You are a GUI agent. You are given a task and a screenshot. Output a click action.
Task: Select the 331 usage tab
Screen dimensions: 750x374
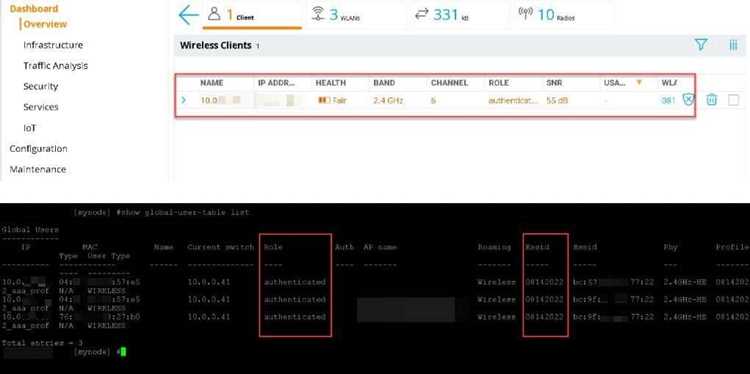coord(441,15)
